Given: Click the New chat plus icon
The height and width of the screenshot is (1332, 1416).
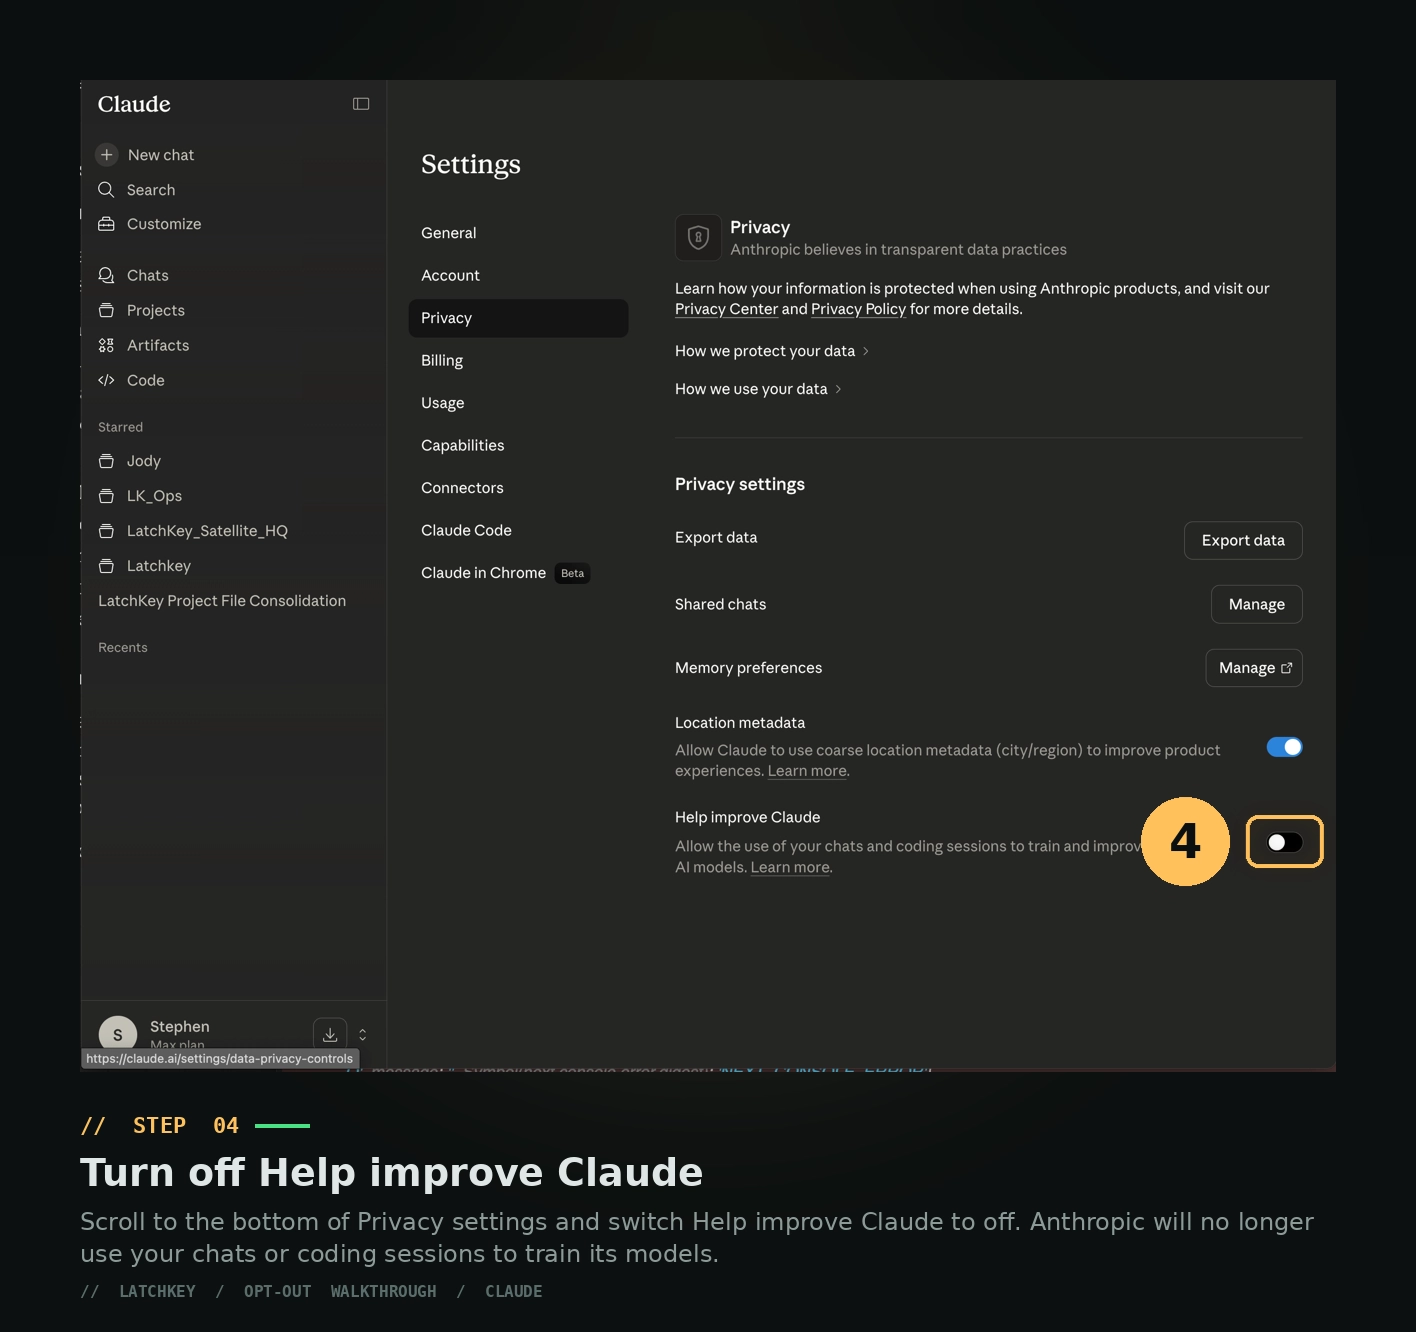Looking at the screenshot, I should point(107,155).
